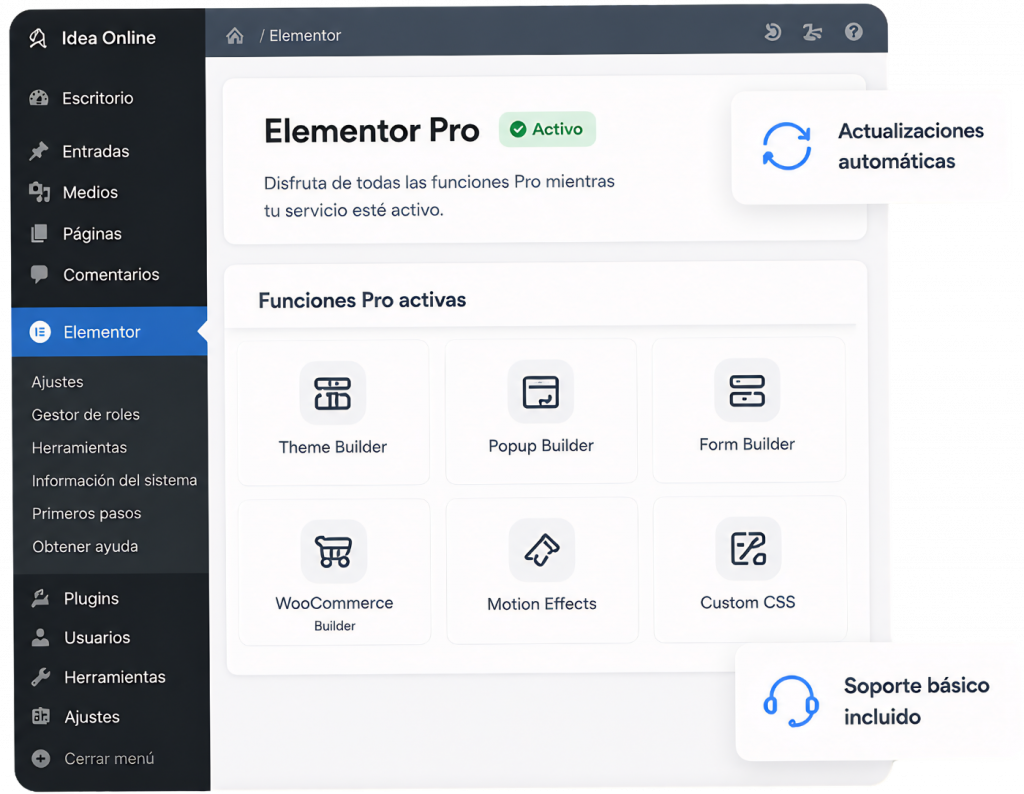
Task: Click the Activo status text
Action: 557,129
